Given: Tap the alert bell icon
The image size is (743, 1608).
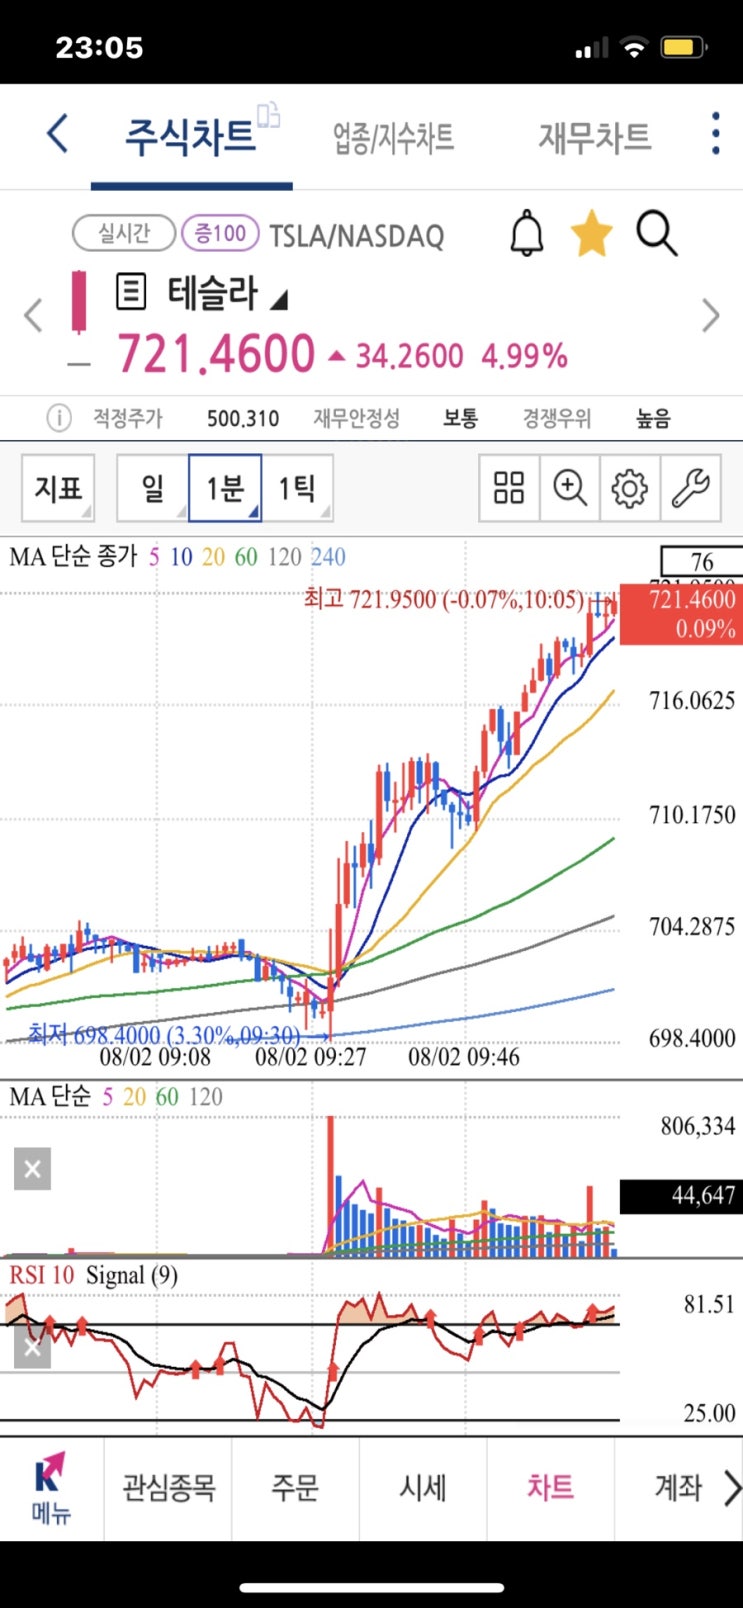Looking at the screenshot, I should click(527, 235).
